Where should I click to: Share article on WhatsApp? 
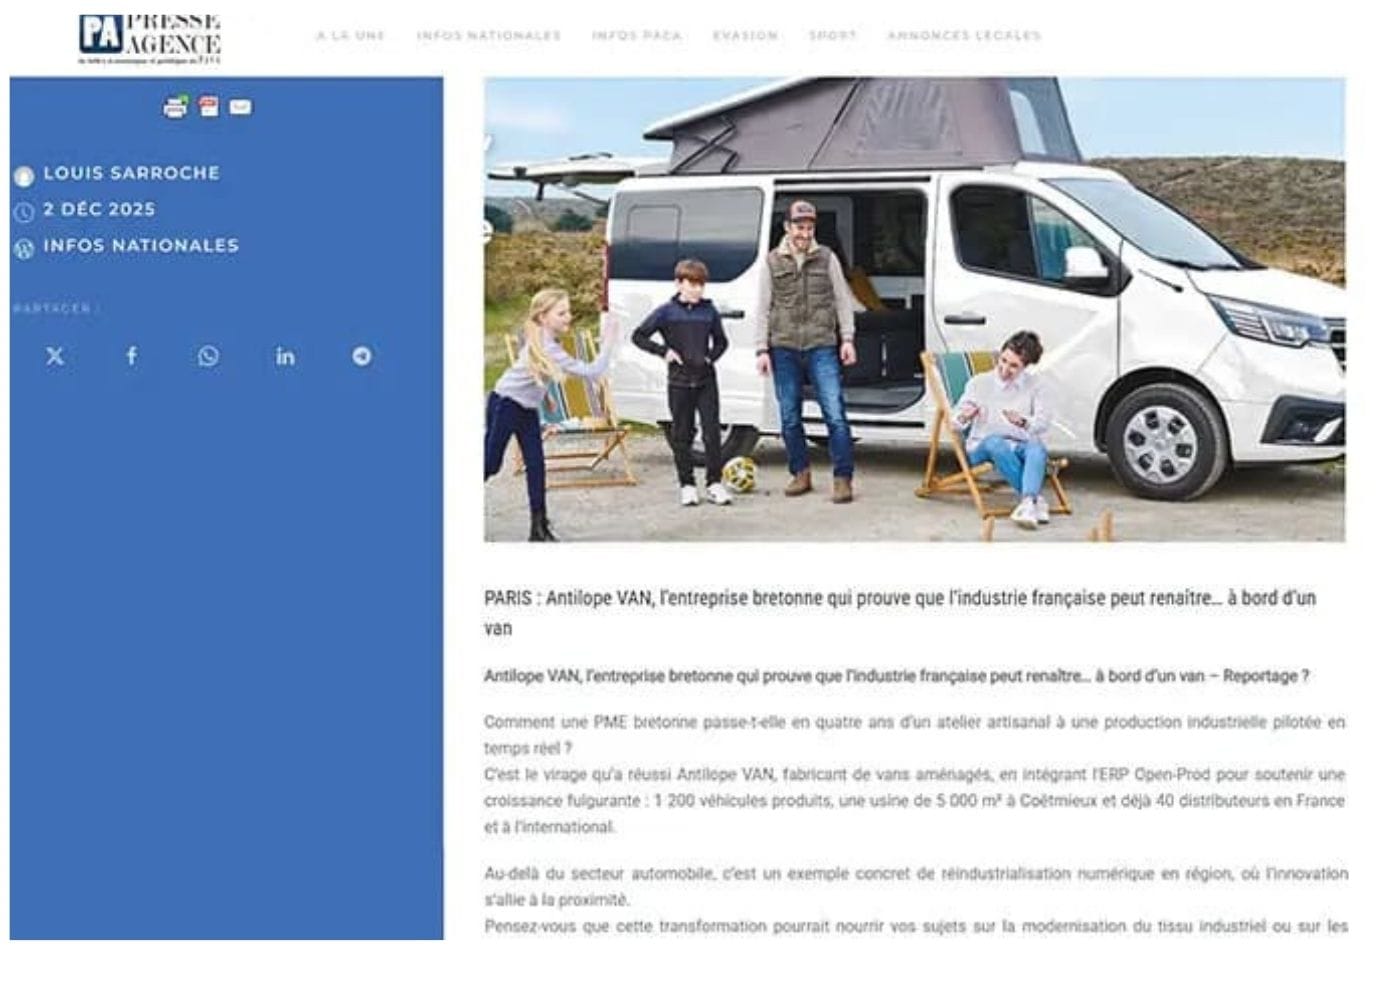click(x=208, y=356)
